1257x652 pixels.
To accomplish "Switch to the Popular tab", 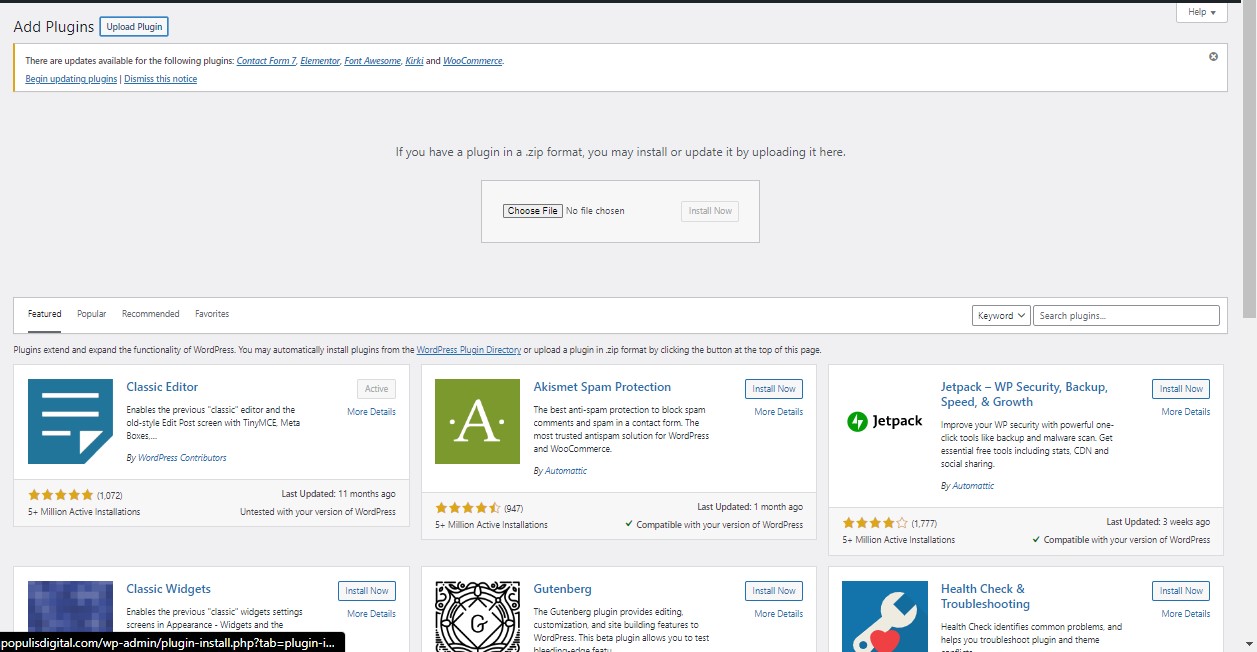I will click(91, 314).
